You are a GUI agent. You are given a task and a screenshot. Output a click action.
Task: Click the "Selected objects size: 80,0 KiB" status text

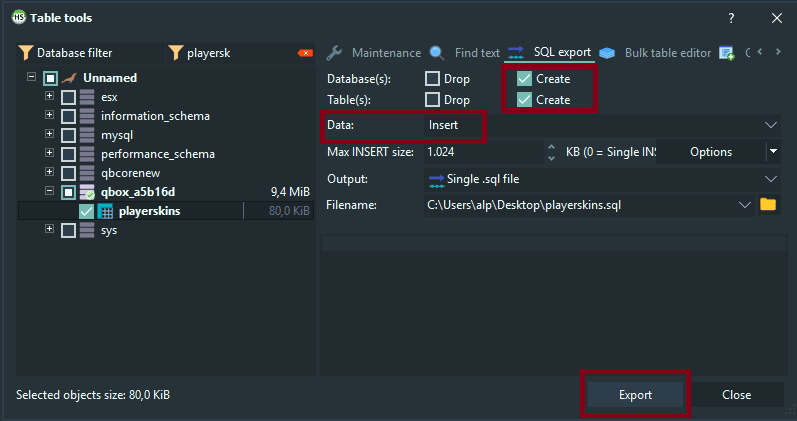click(x=93, y=395)
